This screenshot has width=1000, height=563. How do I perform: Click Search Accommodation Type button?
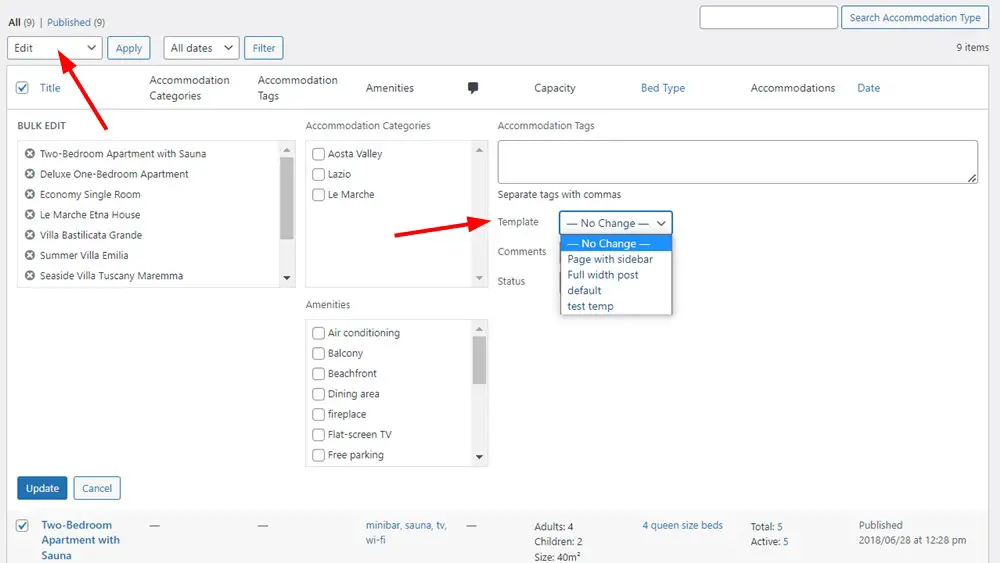(915, 18)
